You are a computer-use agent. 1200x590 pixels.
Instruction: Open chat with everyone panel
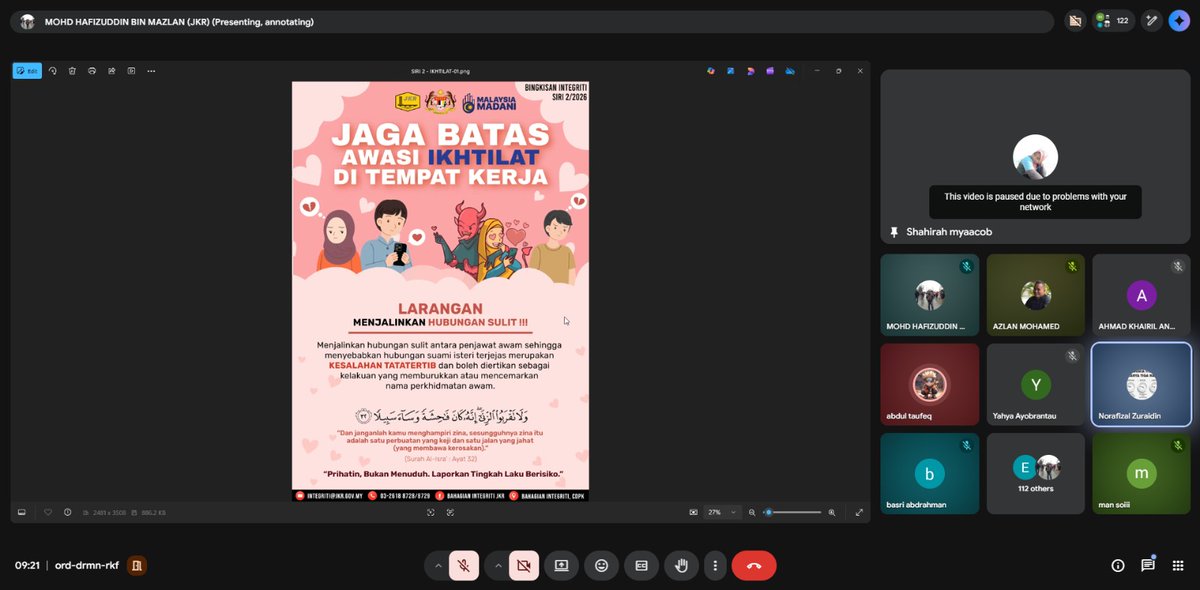click(x=1148, y=566)
